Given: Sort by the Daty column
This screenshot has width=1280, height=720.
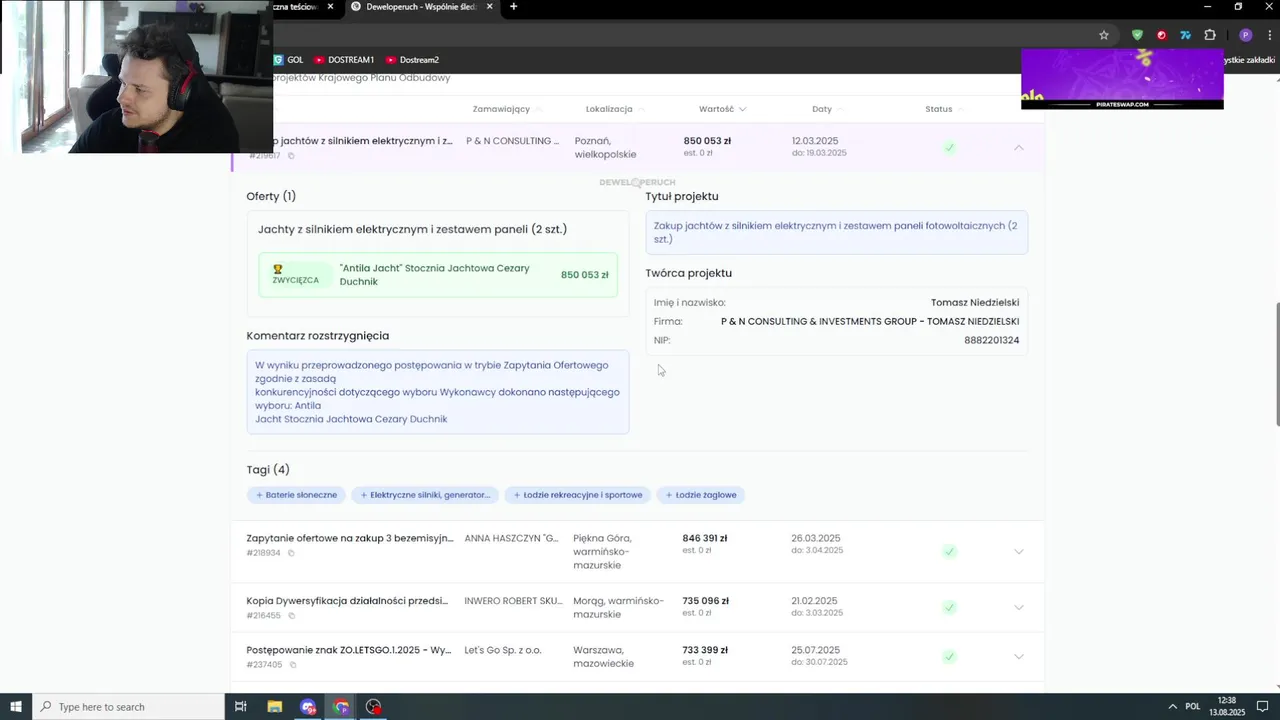Looking at the screenshot, I should coord(827,109).
